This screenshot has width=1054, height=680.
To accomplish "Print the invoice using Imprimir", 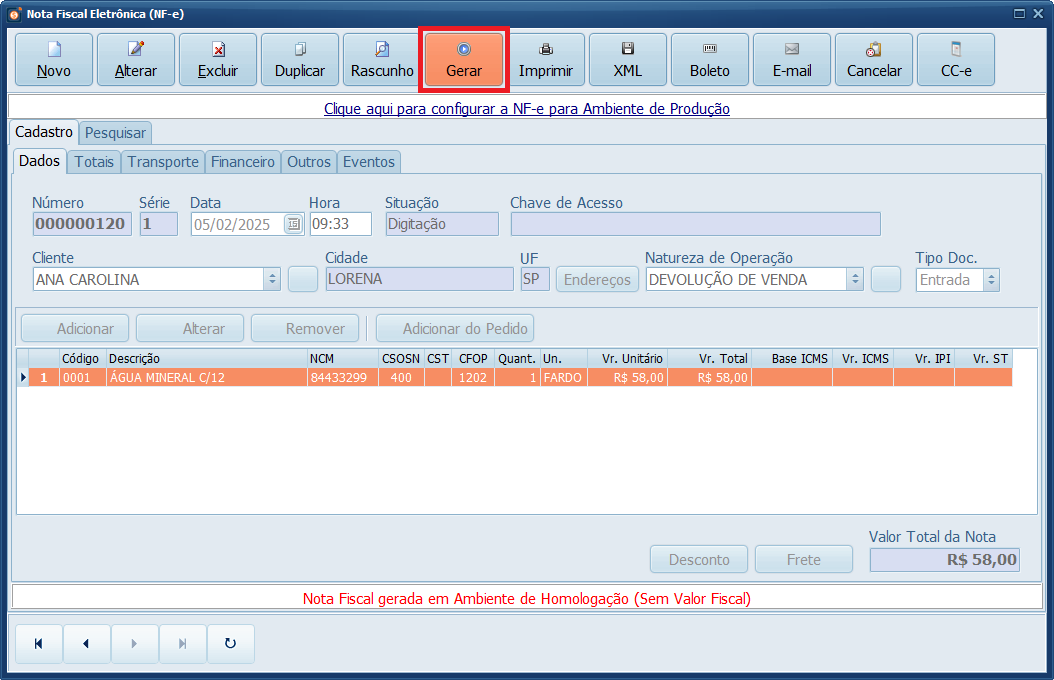I will 546,60.
